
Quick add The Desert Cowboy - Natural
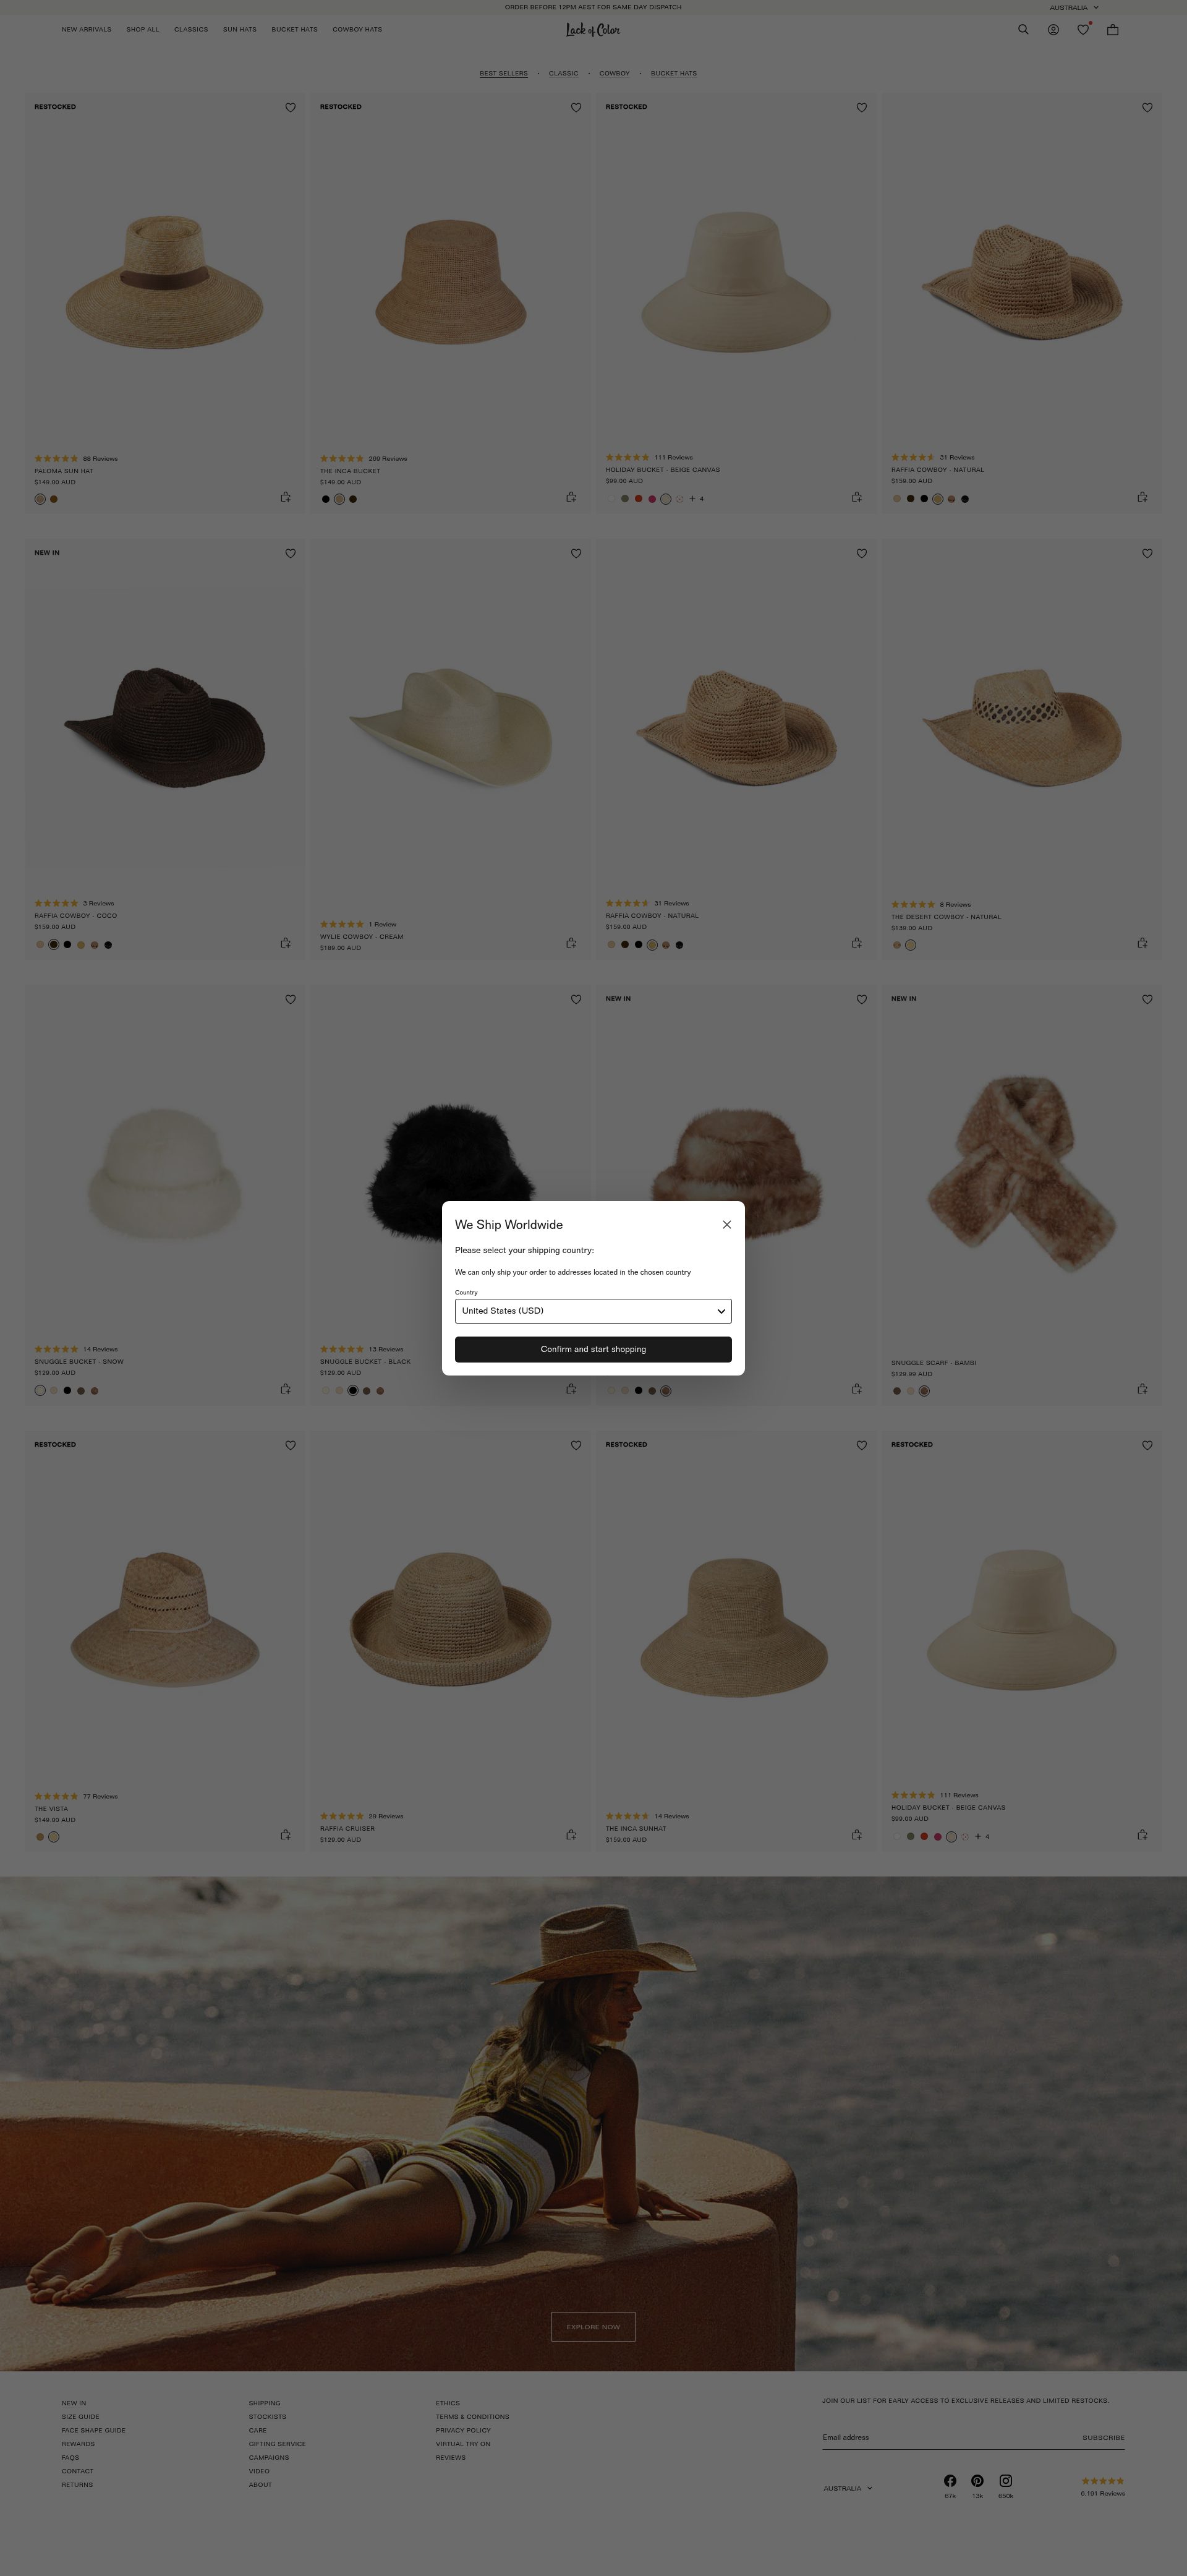pos(1142,943)
